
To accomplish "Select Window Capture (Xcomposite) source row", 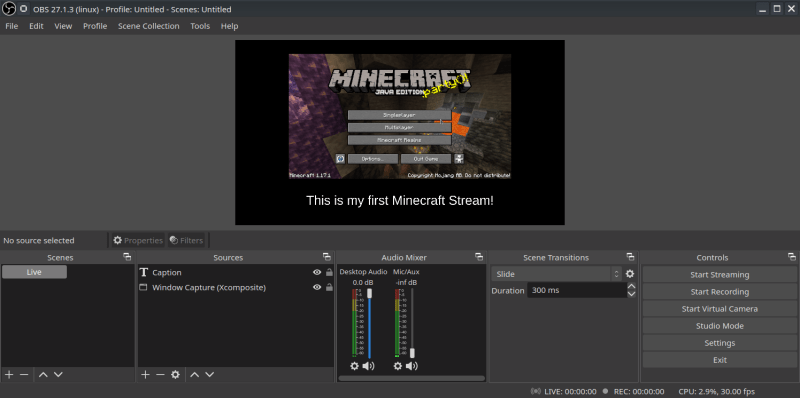I will tap(236, 287).
